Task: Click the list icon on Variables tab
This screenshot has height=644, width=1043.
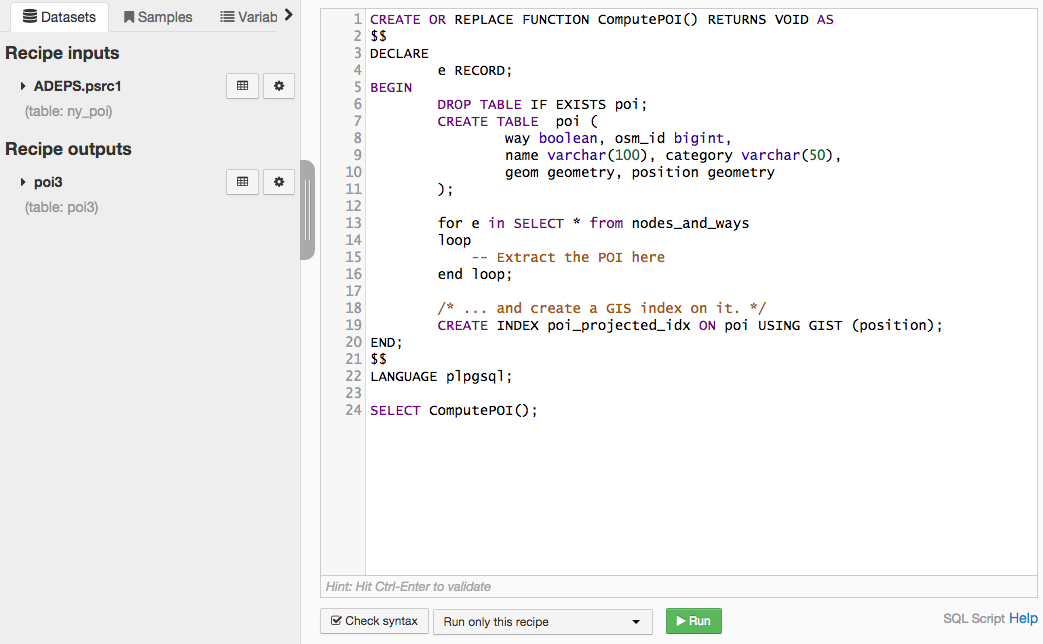Action: 227,17
